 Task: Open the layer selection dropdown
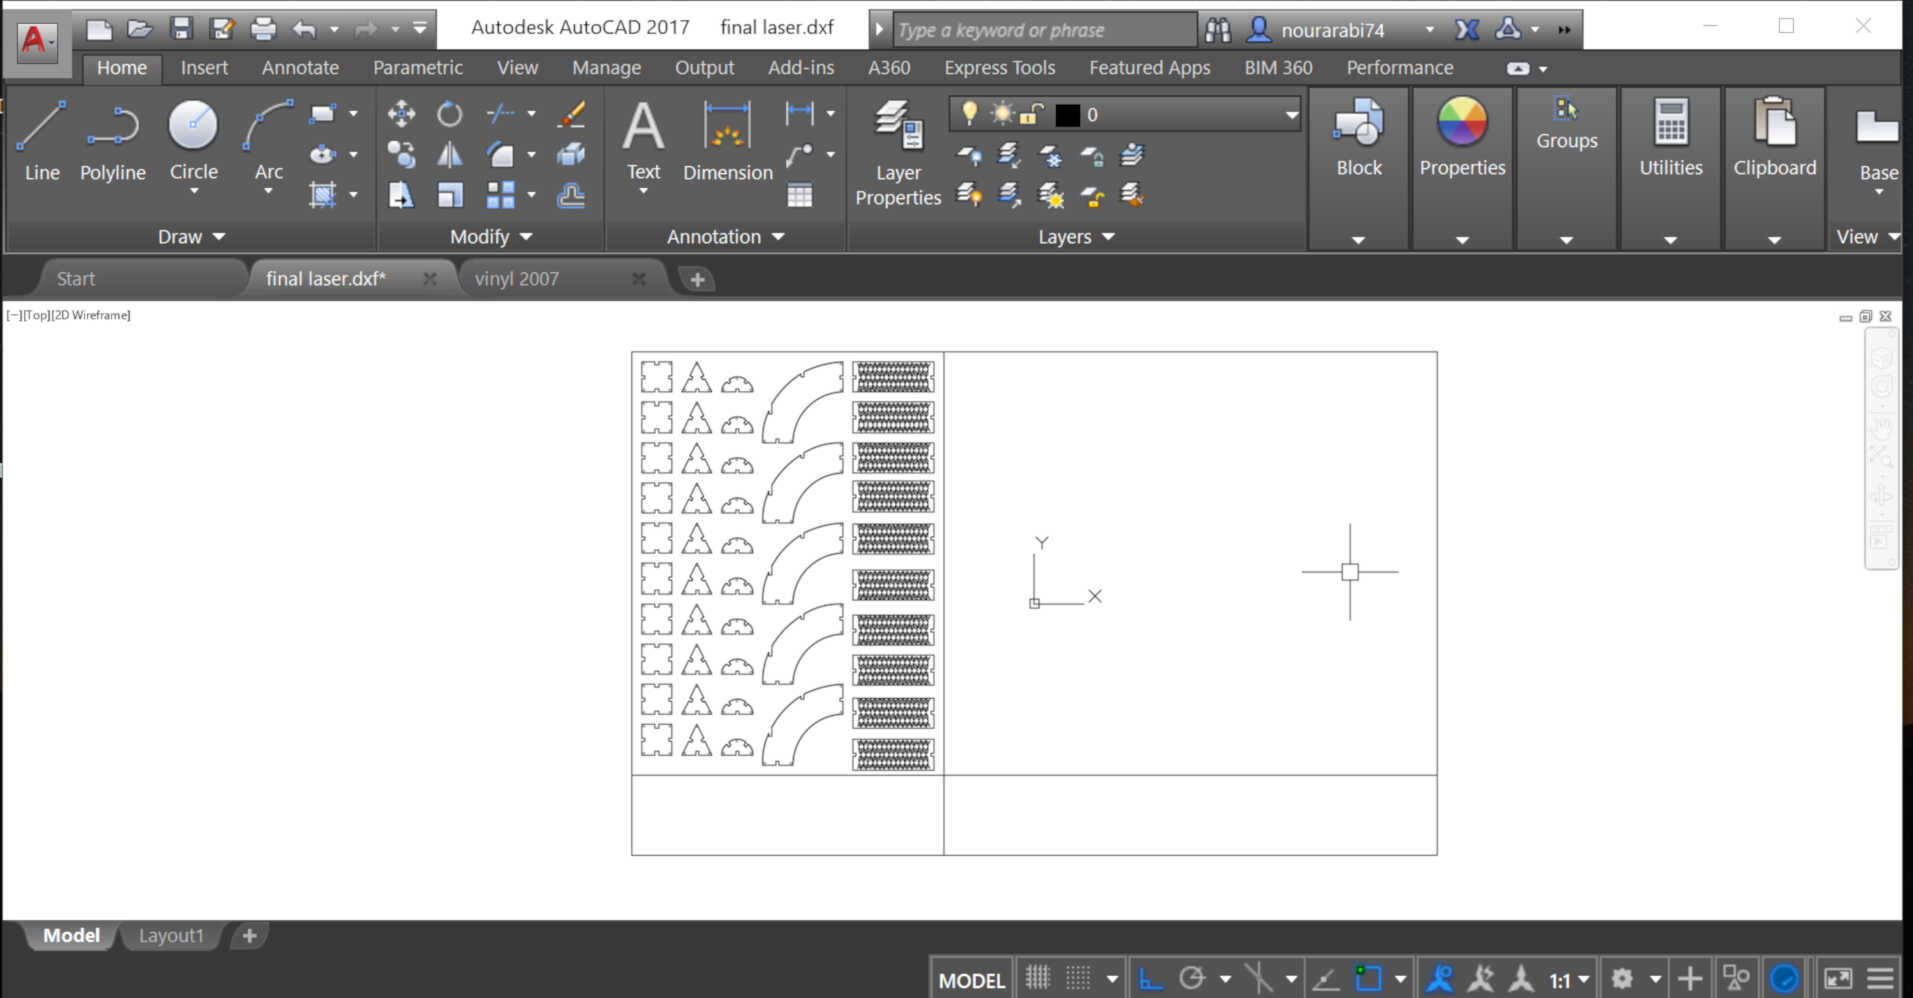click(x=1291, y=115)
